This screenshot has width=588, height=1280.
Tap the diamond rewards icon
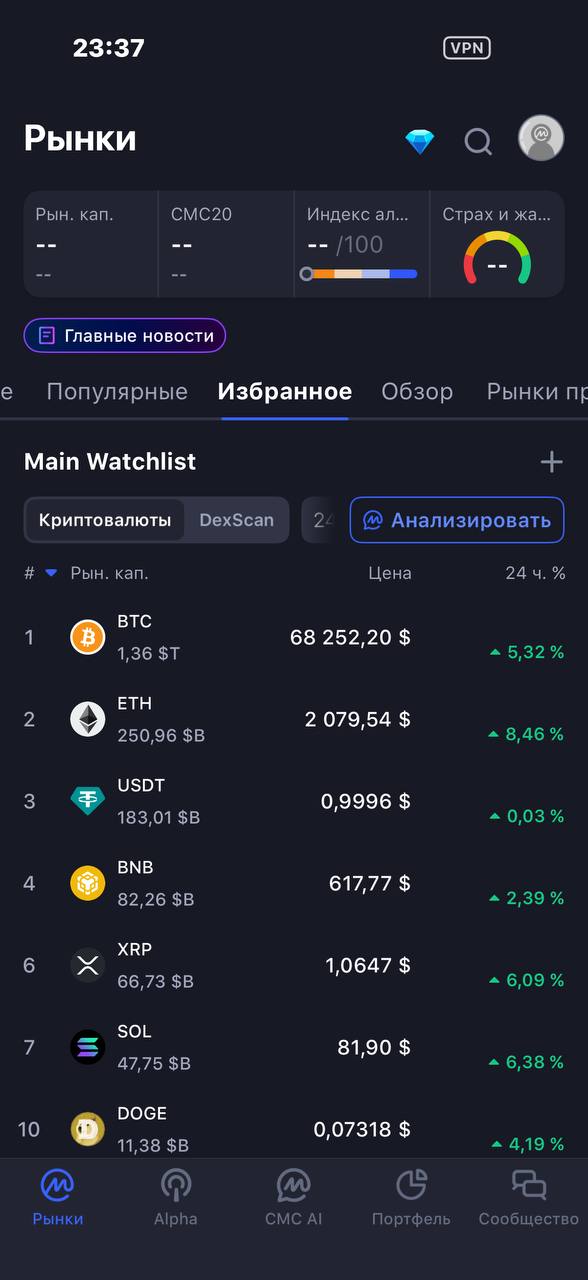pos(420,141)
